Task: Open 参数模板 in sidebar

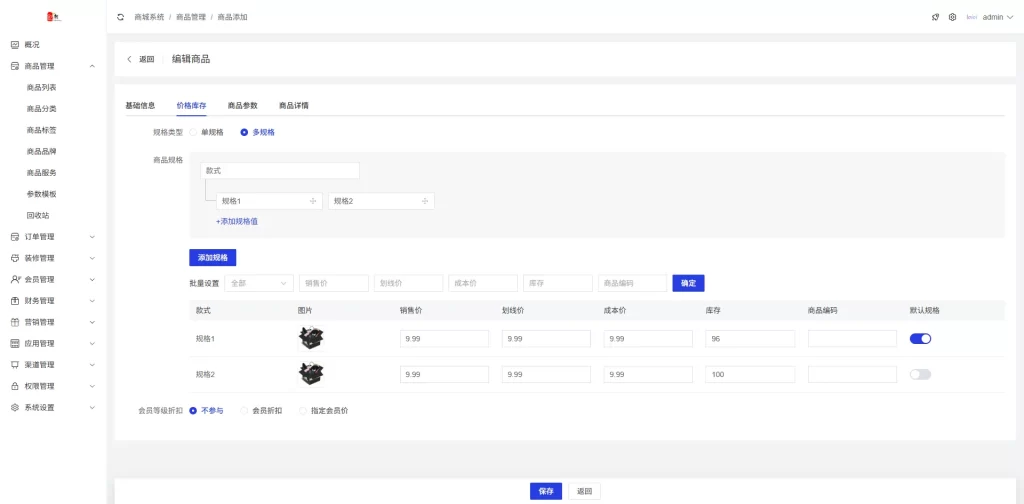Action: tap(41, 194)
